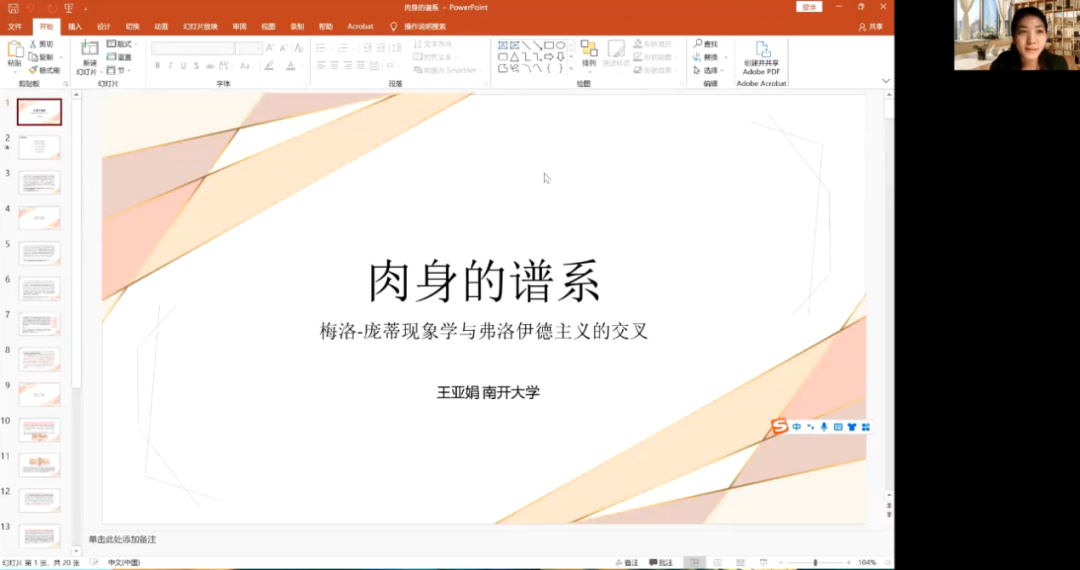
Task: Click notes area 单击此处添加备注
Action: pos(122,539)
